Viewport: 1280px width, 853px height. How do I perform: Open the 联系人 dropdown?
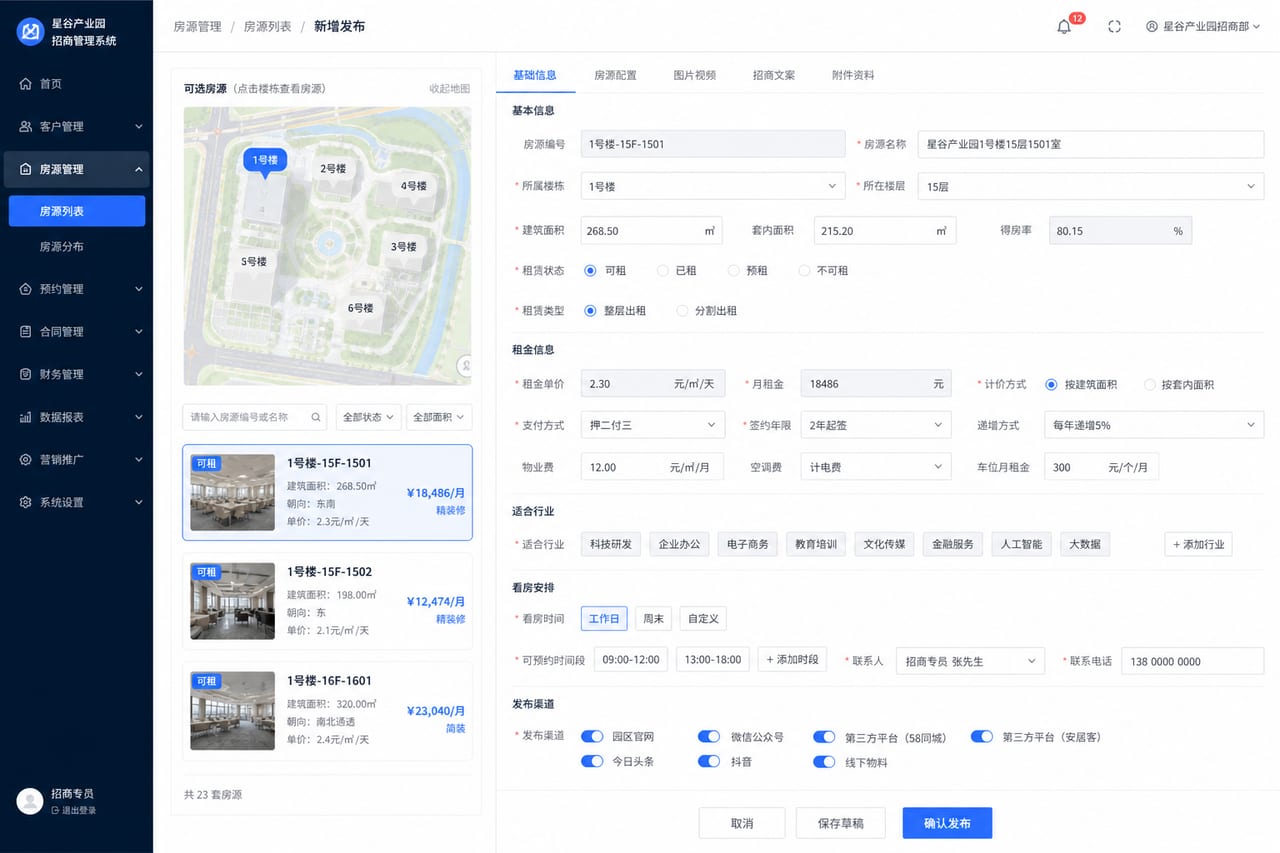pos(970,661)
